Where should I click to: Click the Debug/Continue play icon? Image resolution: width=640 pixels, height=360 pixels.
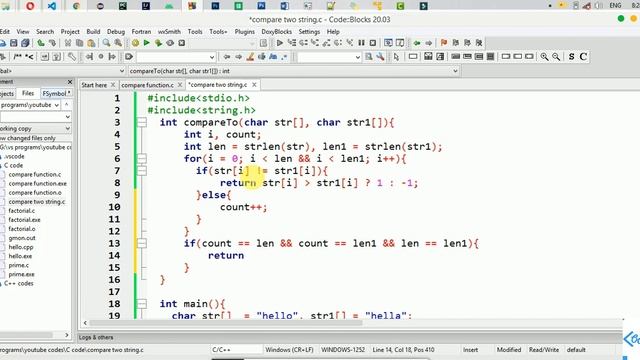tap(280, 43)
